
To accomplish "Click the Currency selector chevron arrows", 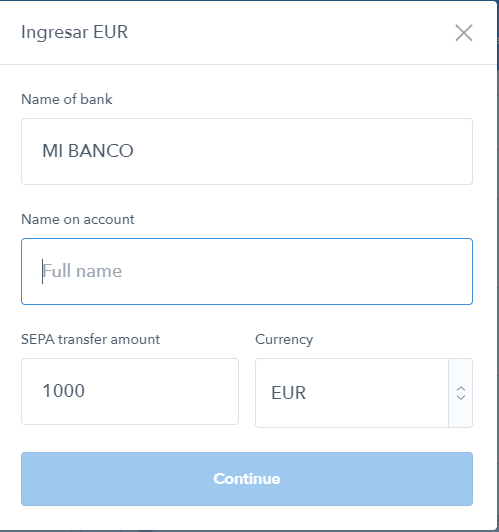I will coord(461,393).
